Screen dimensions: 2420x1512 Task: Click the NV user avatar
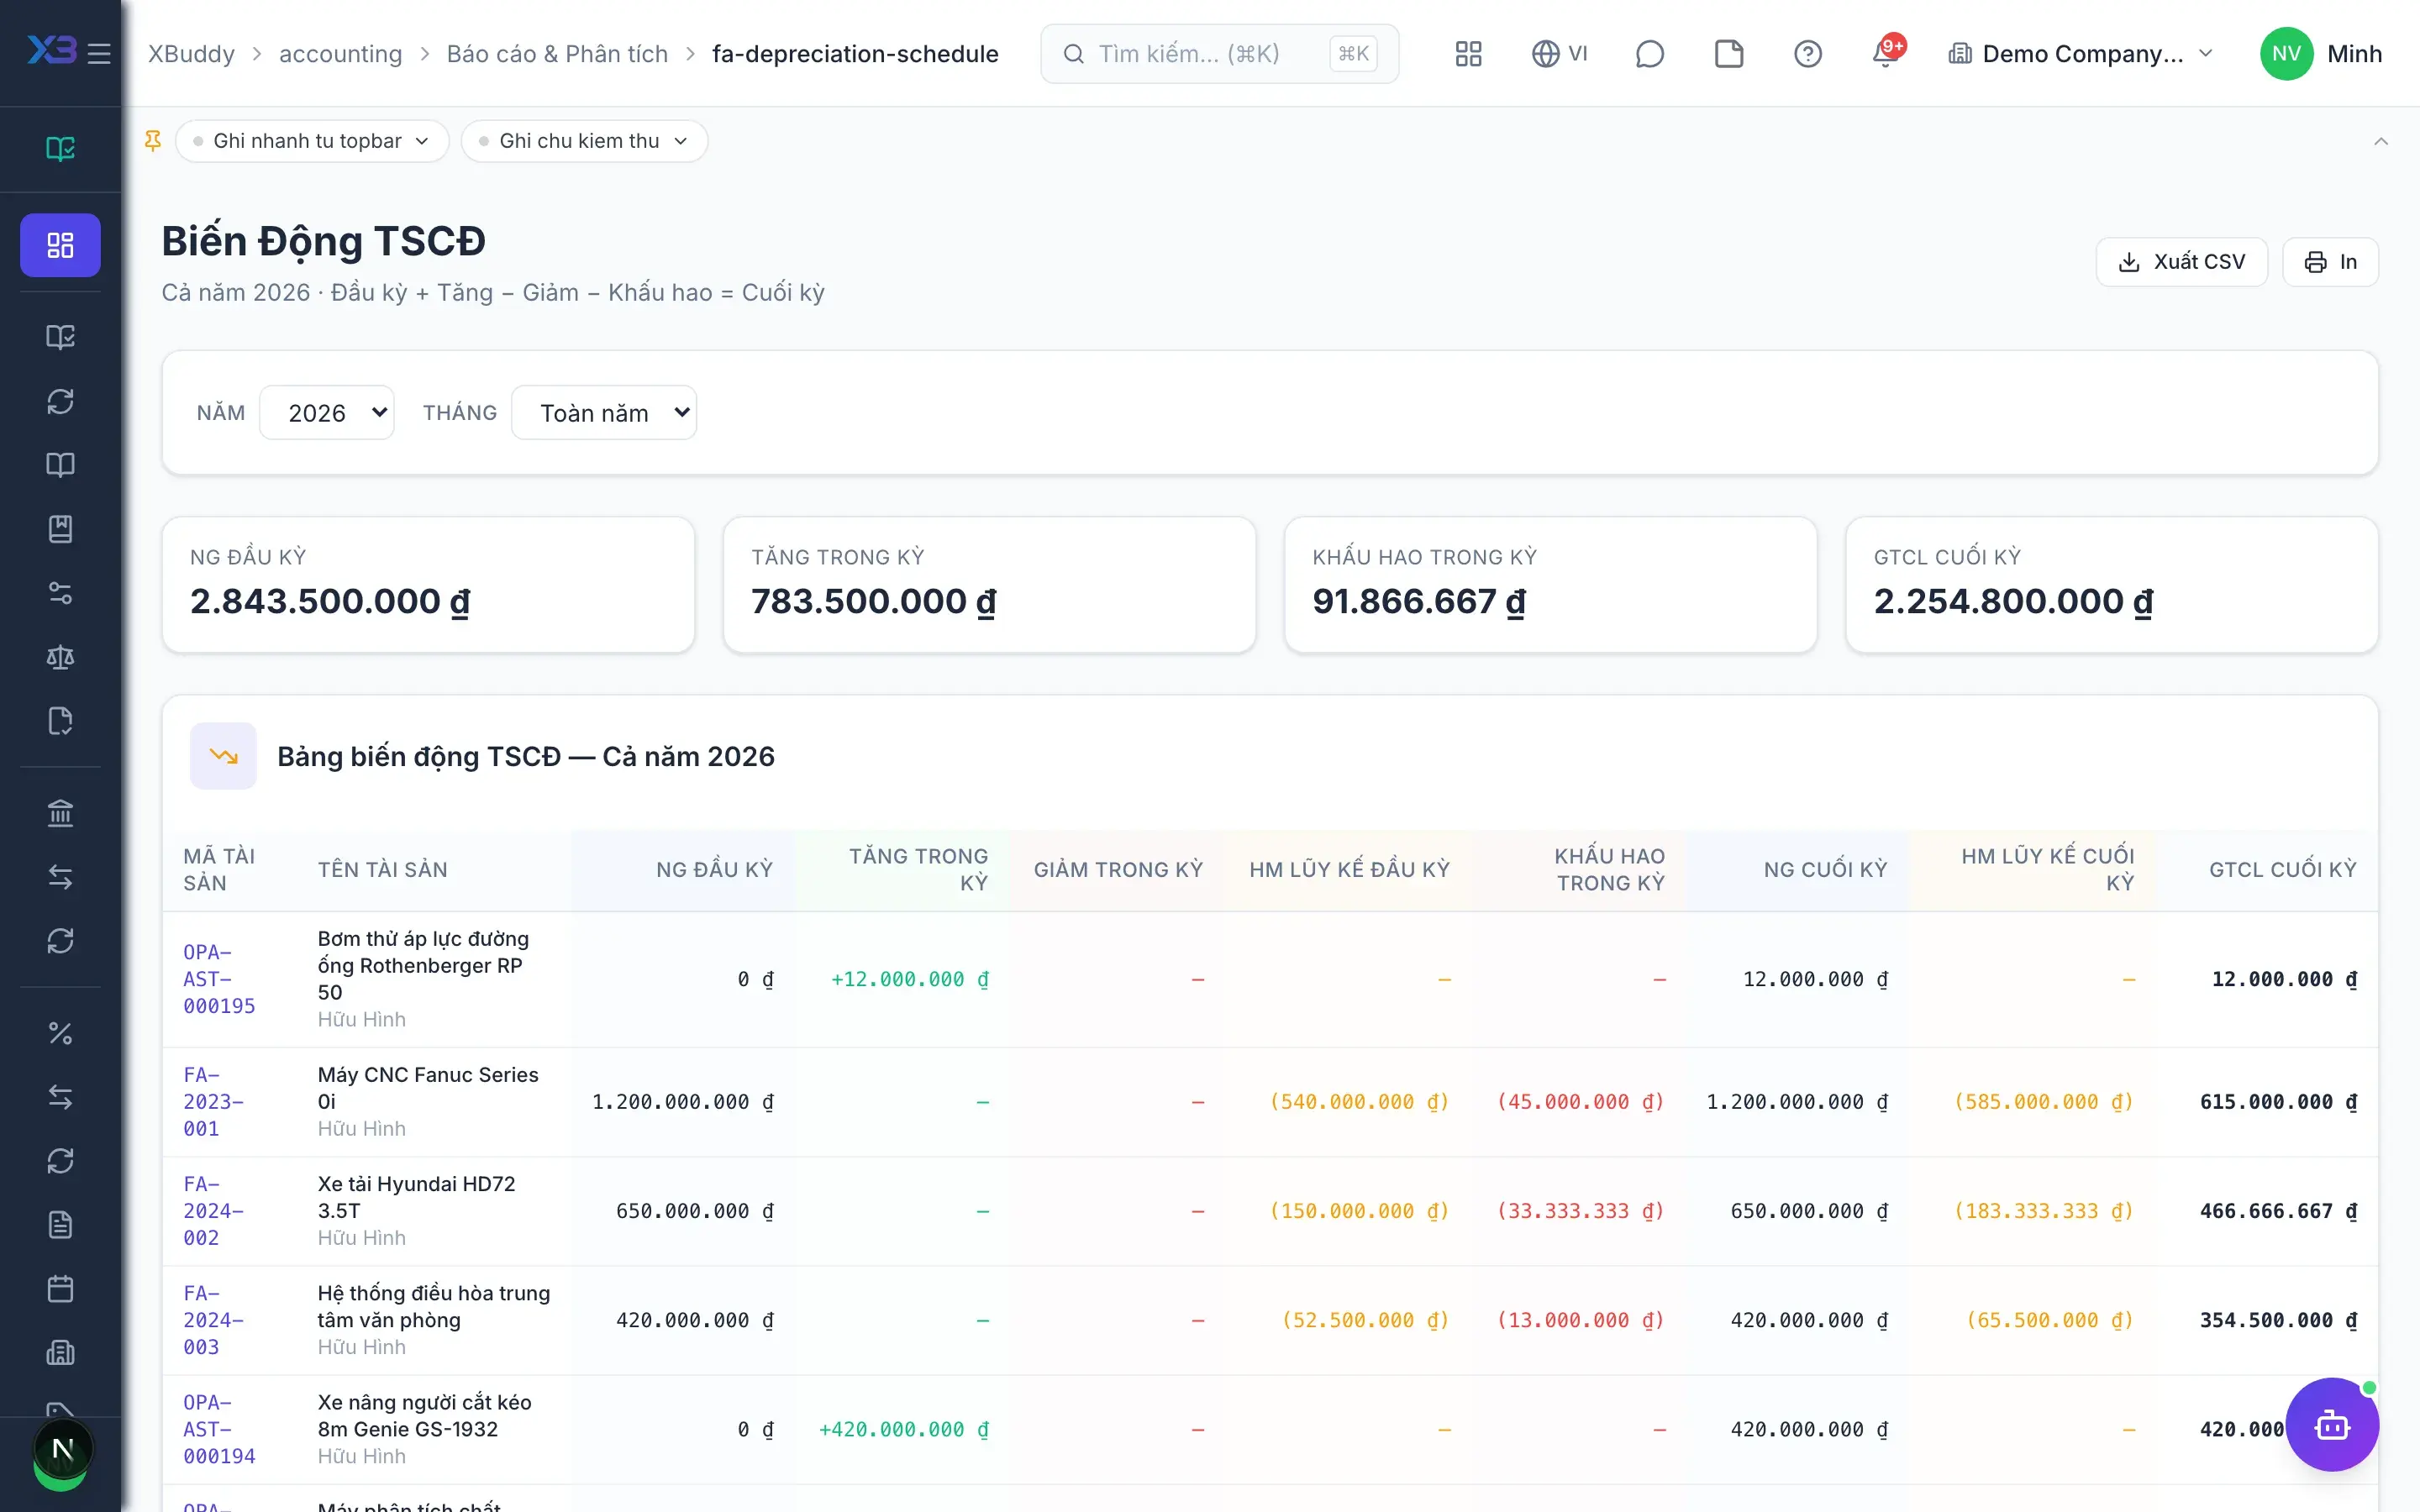tap(2286, 53)
